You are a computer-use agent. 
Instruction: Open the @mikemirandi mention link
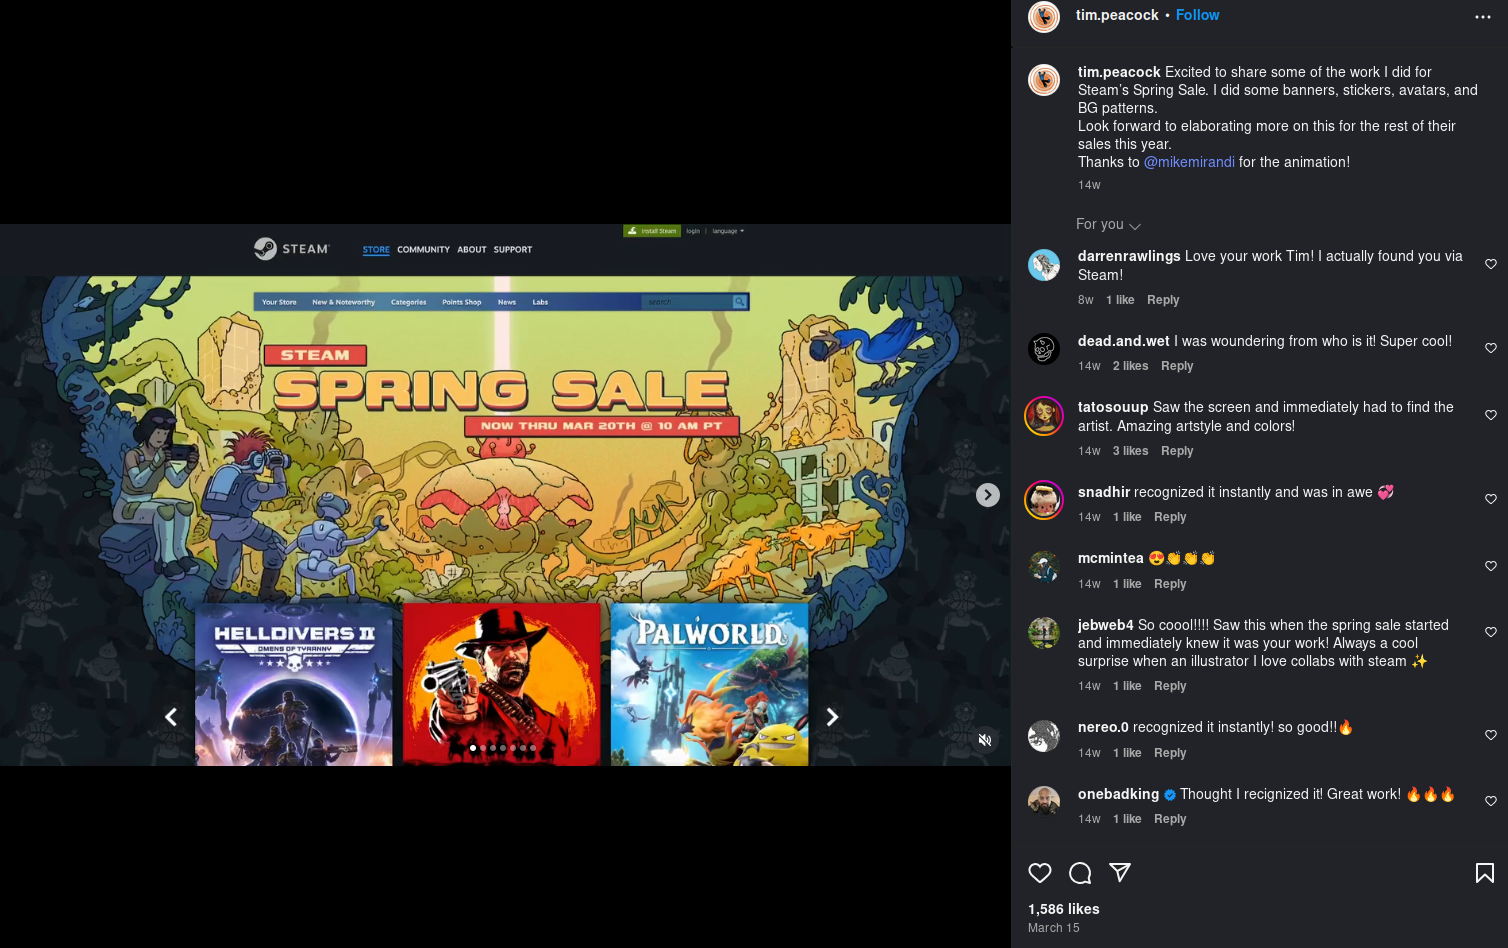pyautogui.click(x=1189, y=162)
